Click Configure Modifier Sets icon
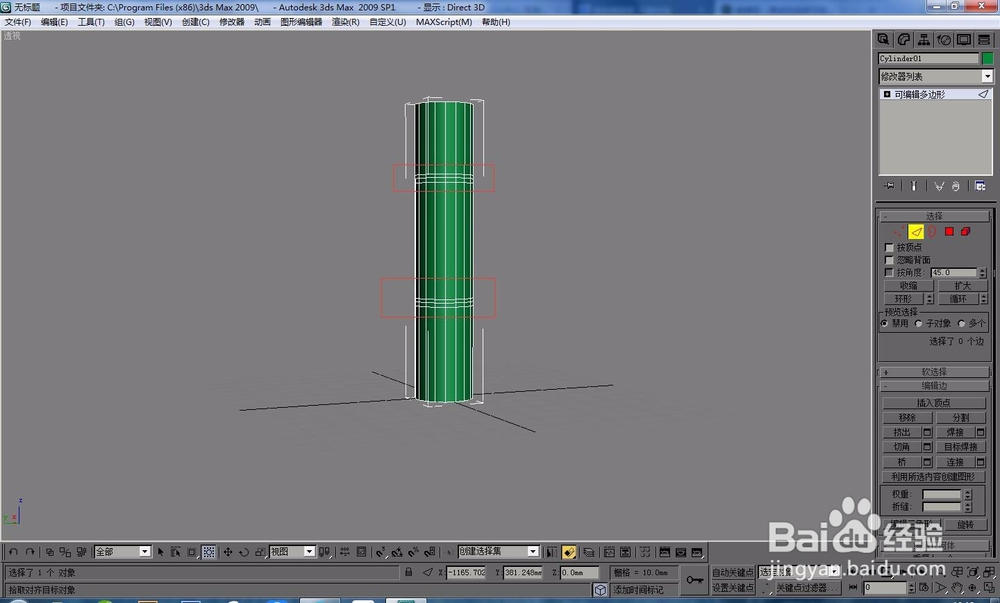Image resolution: width=1000 pixels, height=603 pixels. pyautogui.click(x=980, y=186)
